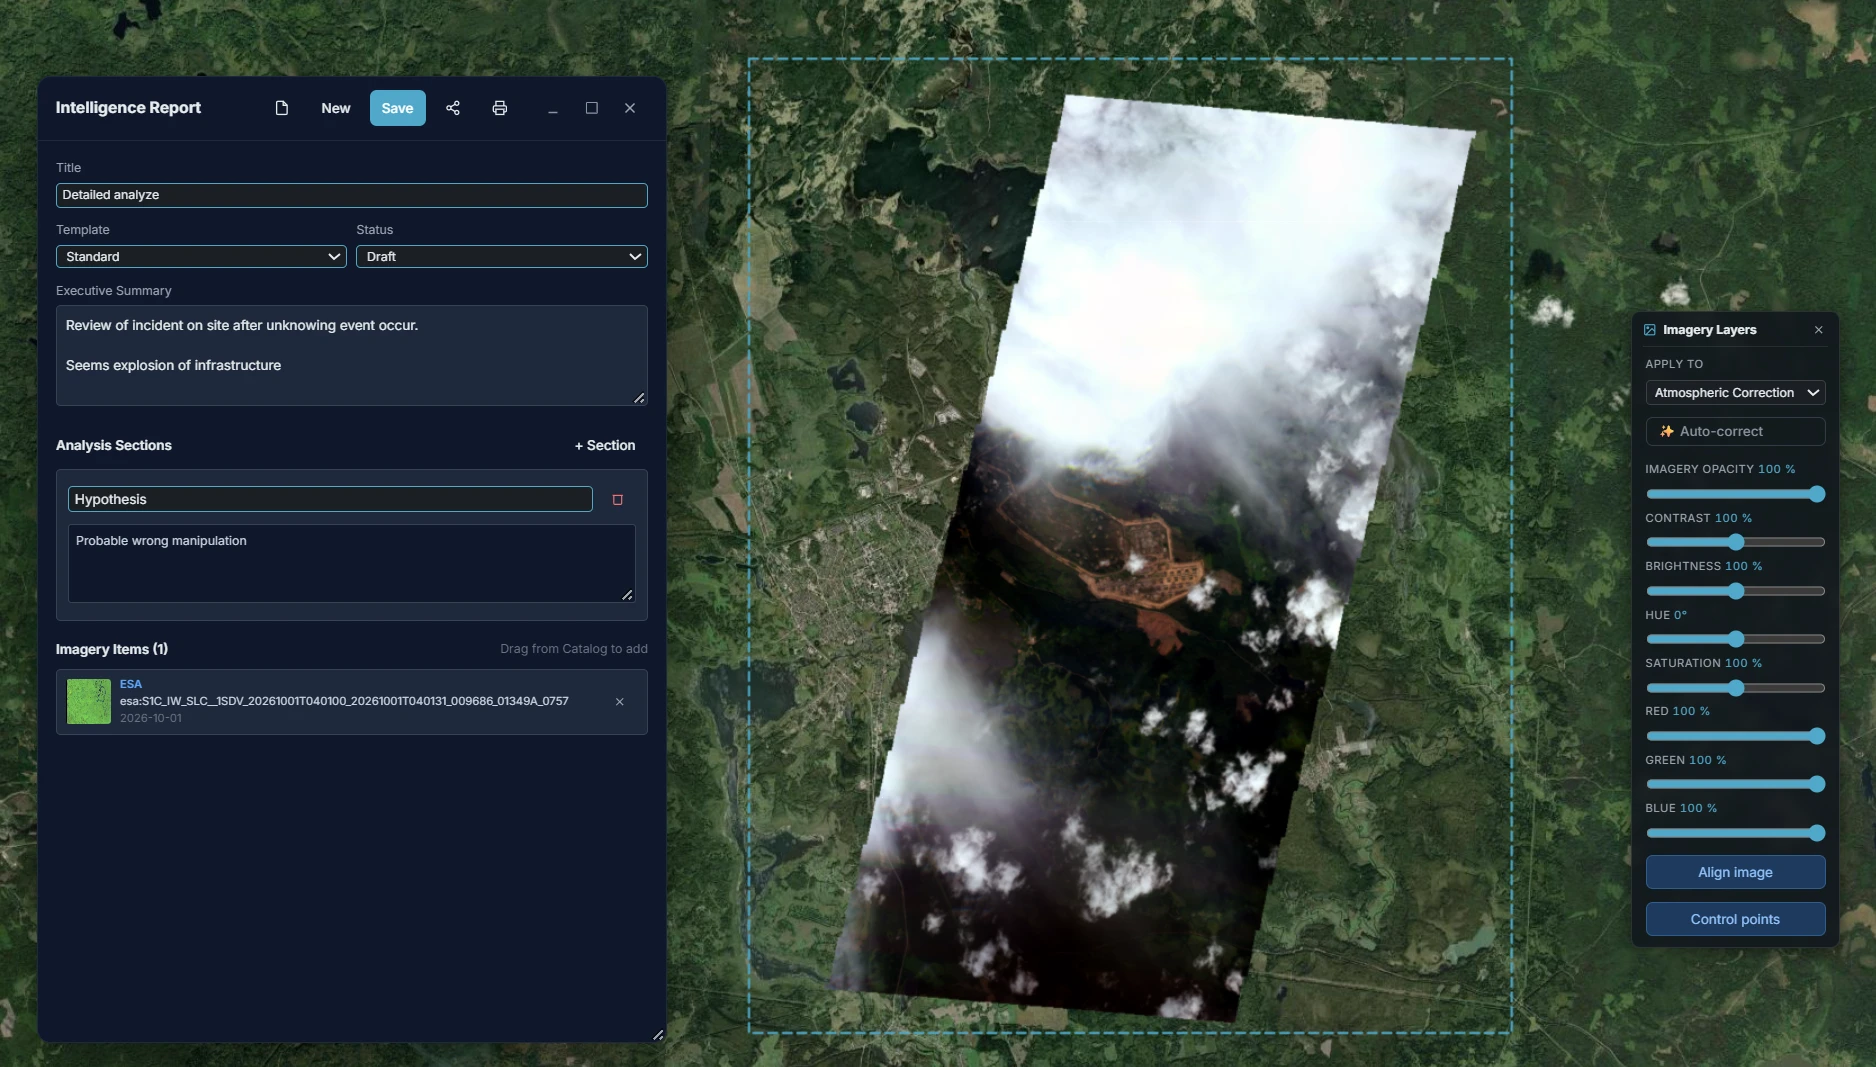The image size is (1876, 1067).
Task: Add a new analysis section
Action: (605, 445)
